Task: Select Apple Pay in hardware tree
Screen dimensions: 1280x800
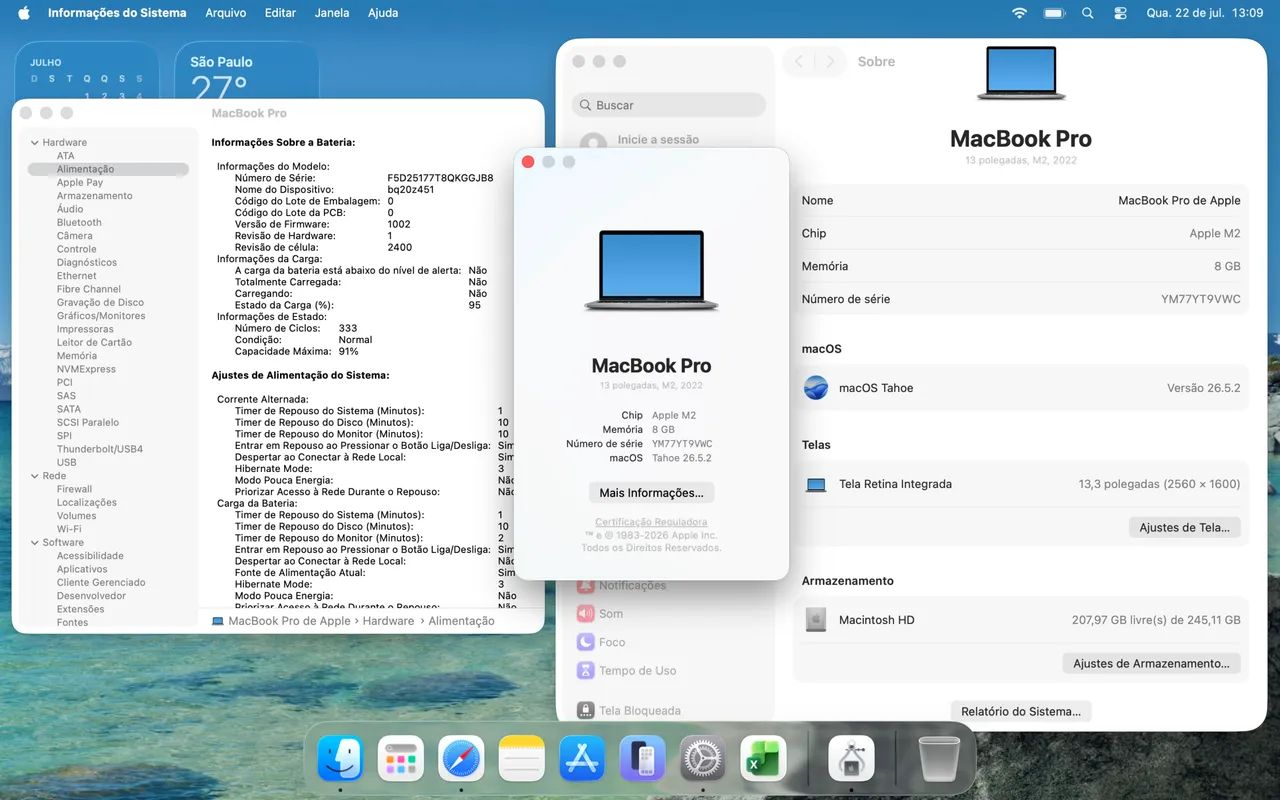Action: tap(80, 183)
